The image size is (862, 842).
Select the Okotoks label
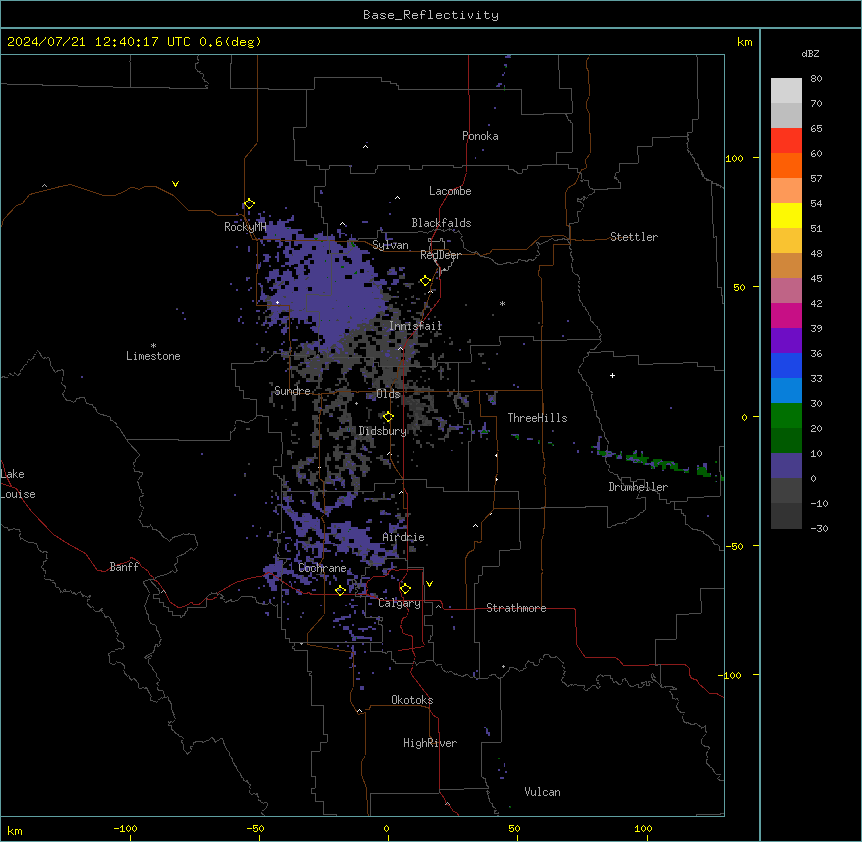412,700
